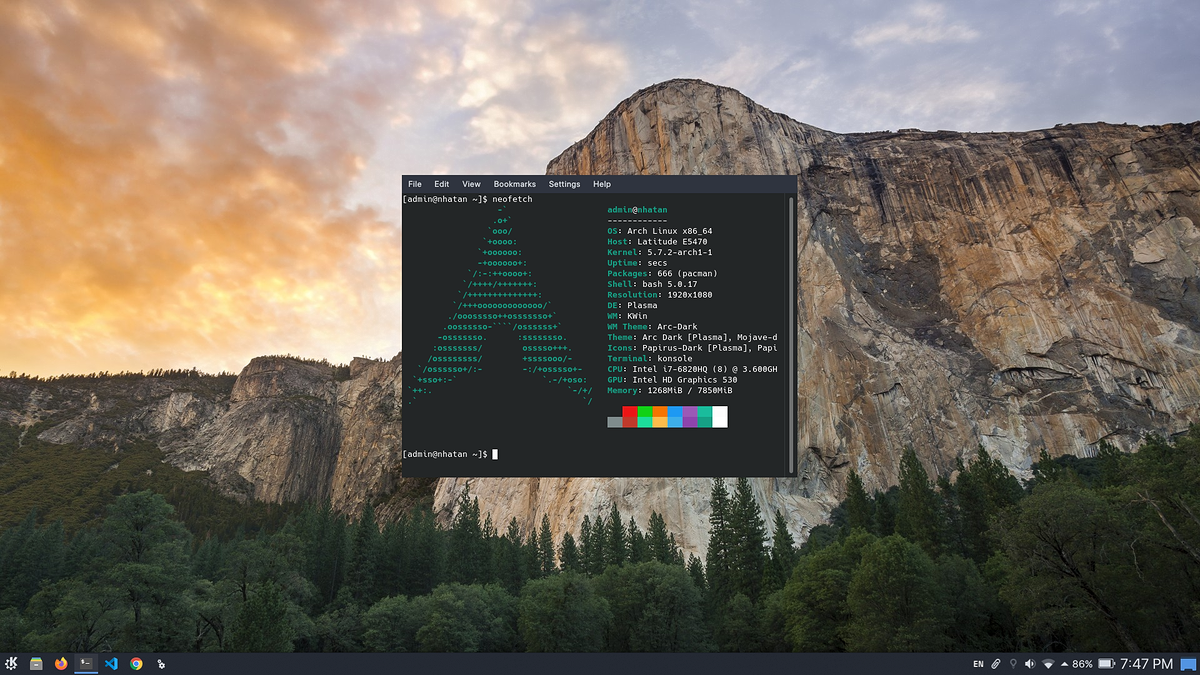Open the 7:47 PM clock calendar
Screen dimensions: 1200x675
click(x=1147, y=664)
